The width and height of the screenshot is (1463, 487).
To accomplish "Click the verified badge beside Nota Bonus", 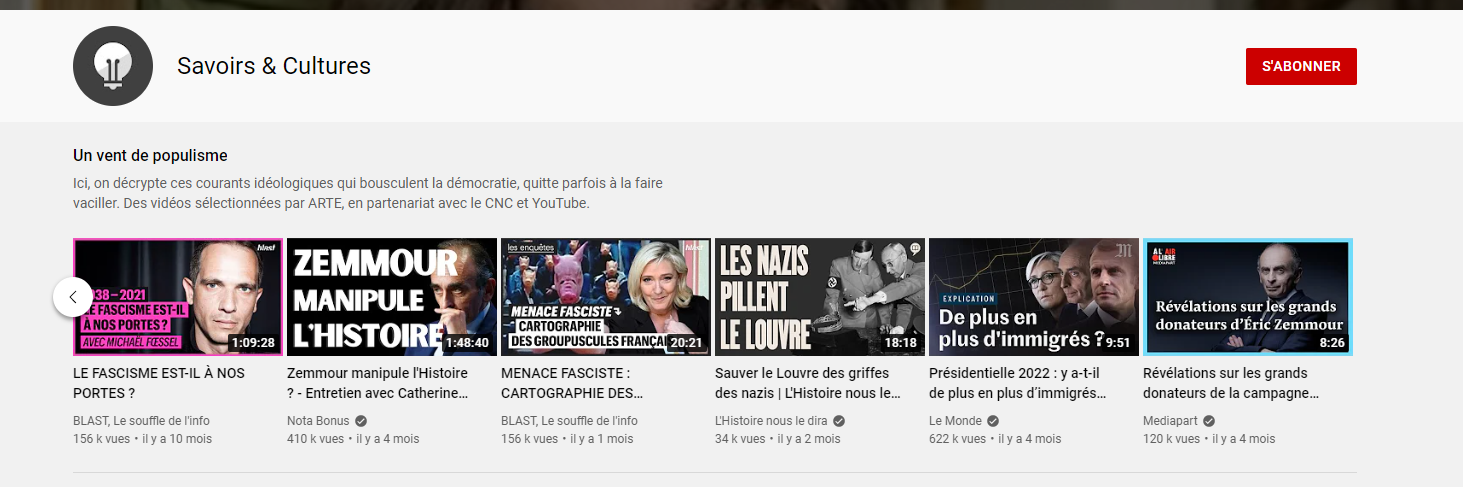I will [x=361, y=421].
